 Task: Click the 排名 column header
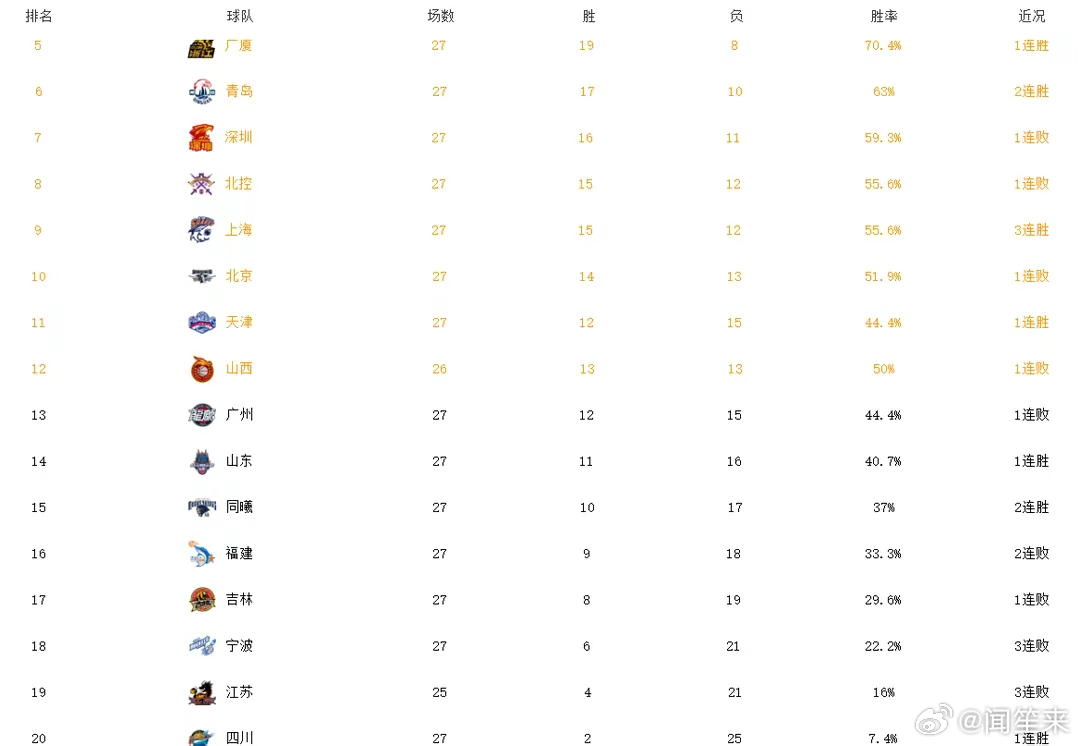pyautogui.click(x=39, y=16)
